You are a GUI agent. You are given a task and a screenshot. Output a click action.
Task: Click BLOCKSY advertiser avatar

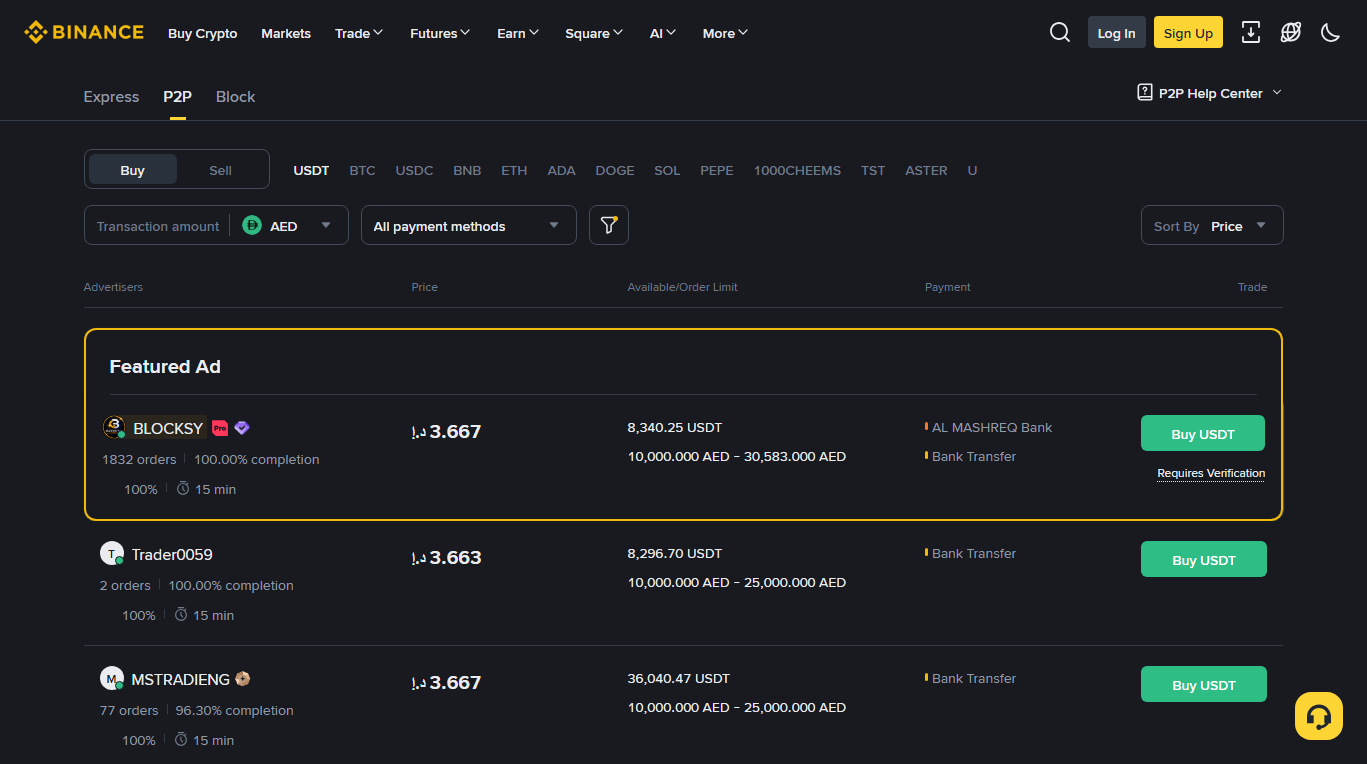pos(114,428)
